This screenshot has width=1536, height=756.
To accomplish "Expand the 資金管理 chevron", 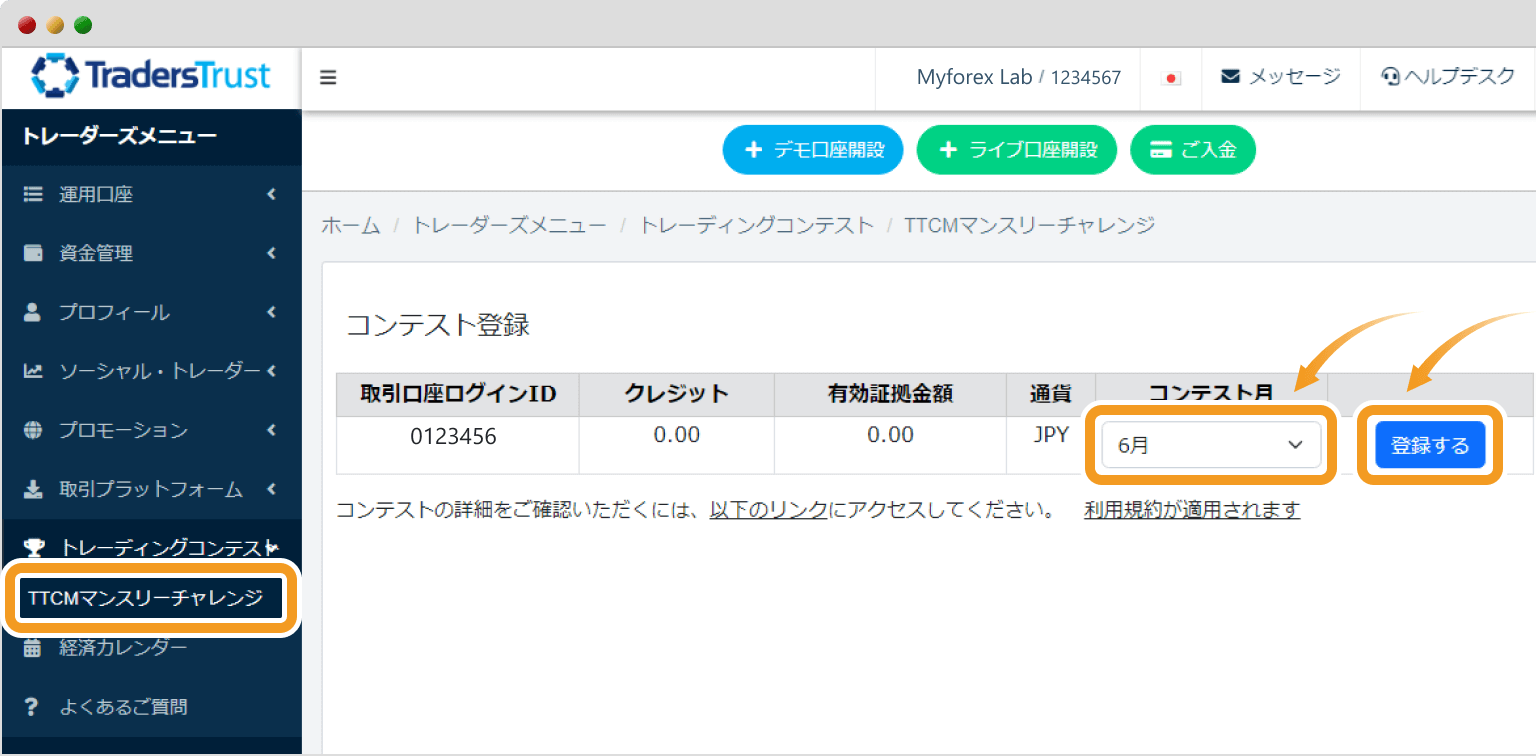I will click(x=271, y=254).
